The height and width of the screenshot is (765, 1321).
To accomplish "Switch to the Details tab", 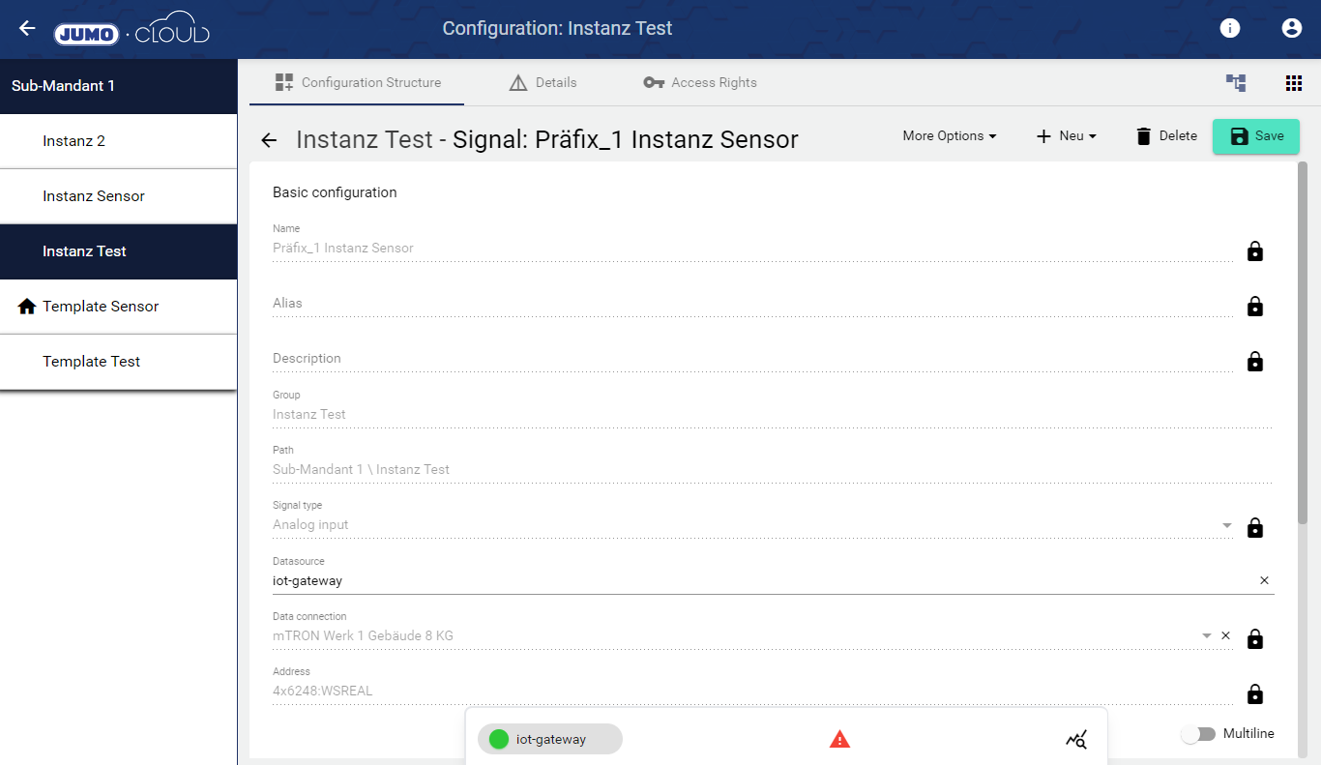I will (x=543, y=83).
